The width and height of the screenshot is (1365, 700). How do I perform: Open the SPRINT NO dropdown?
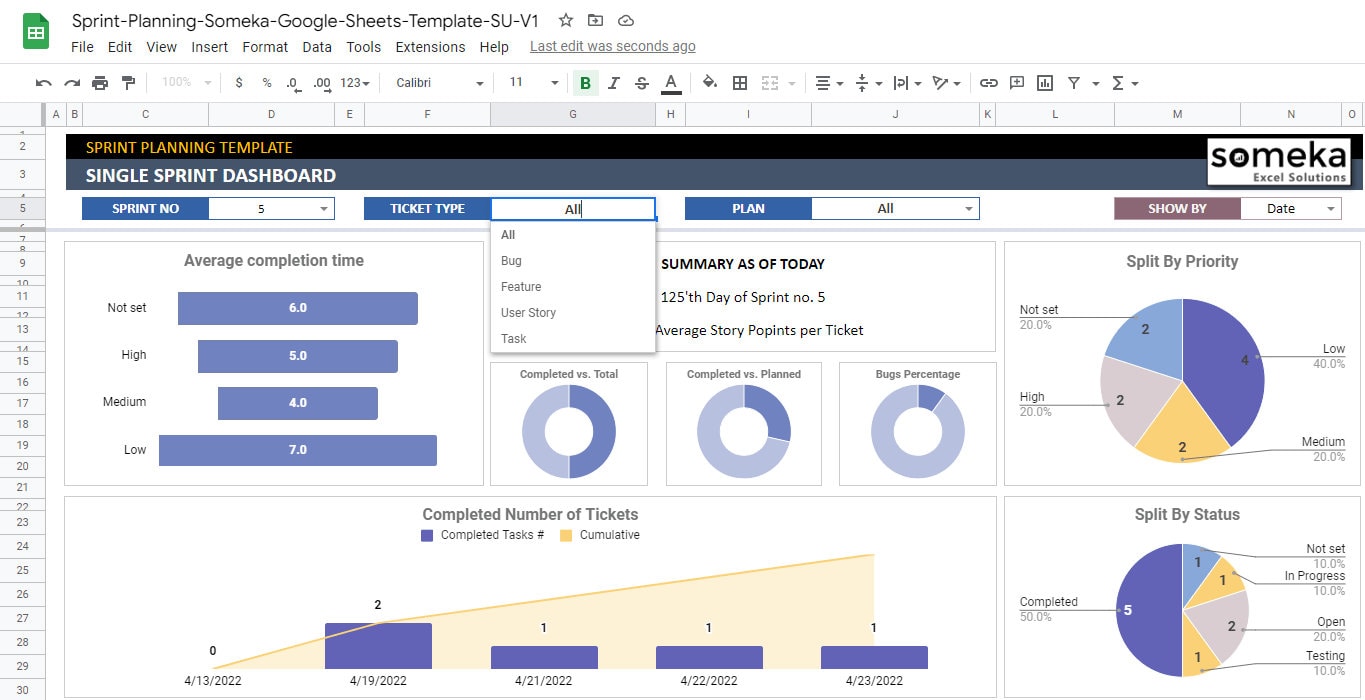click(323, 208)
